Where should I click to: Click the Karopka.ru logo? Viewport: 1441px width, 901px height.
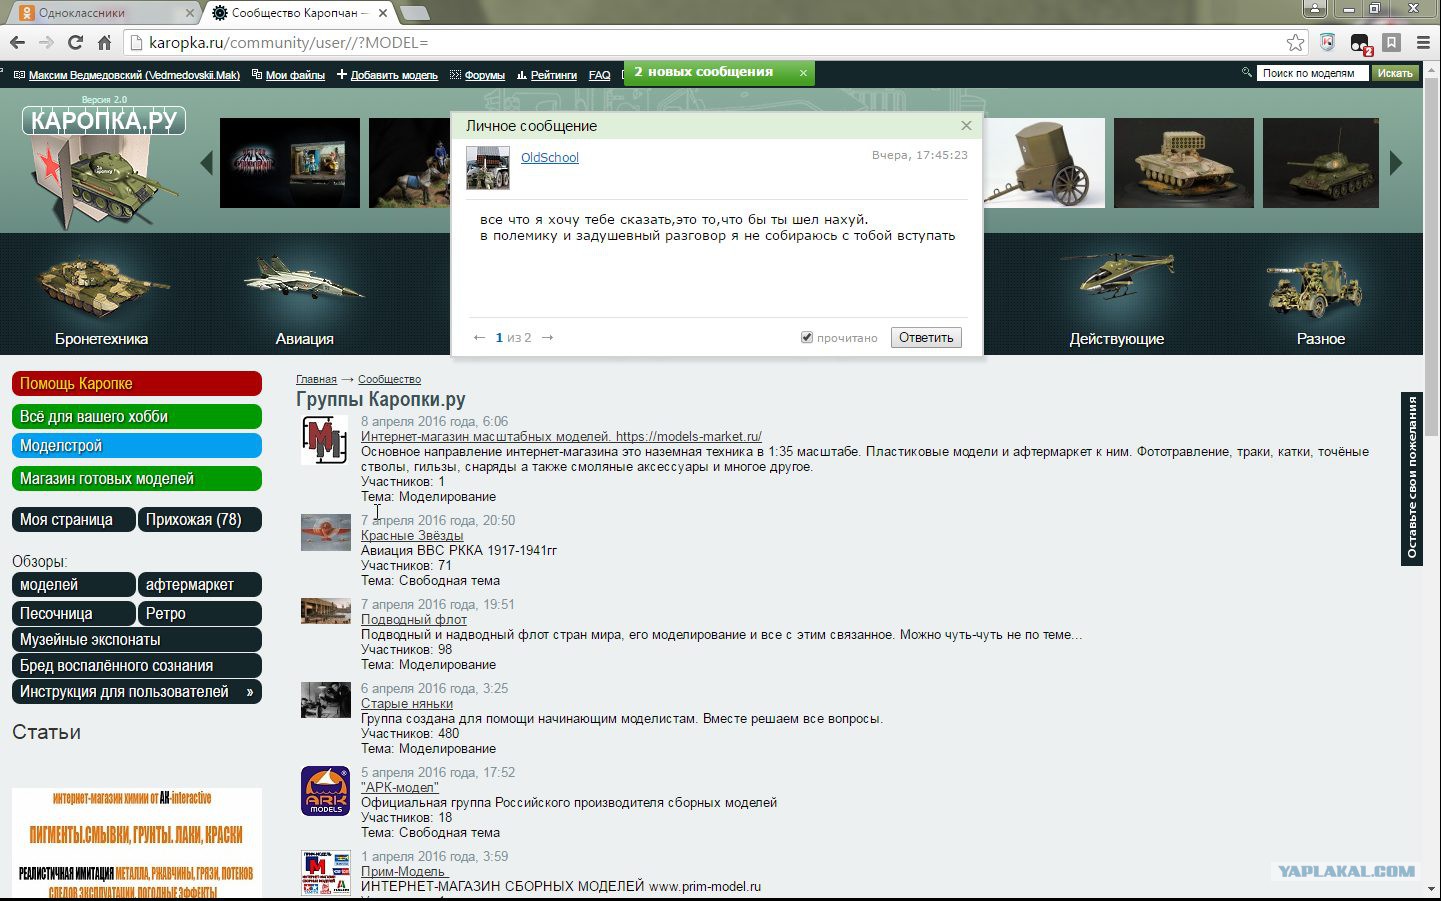pos(104,121)
